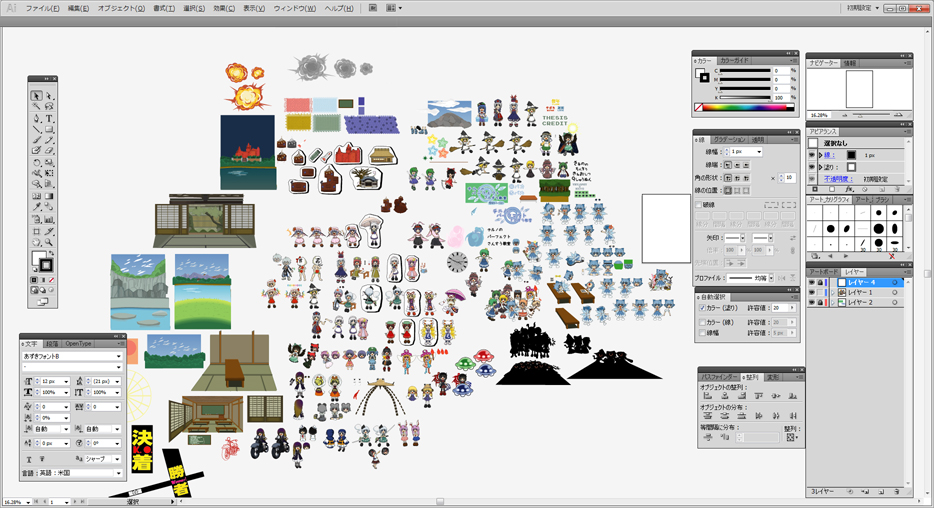The image size is (934, 508).
Task: Select the Column Graph tool
Action: click(49, 219)
